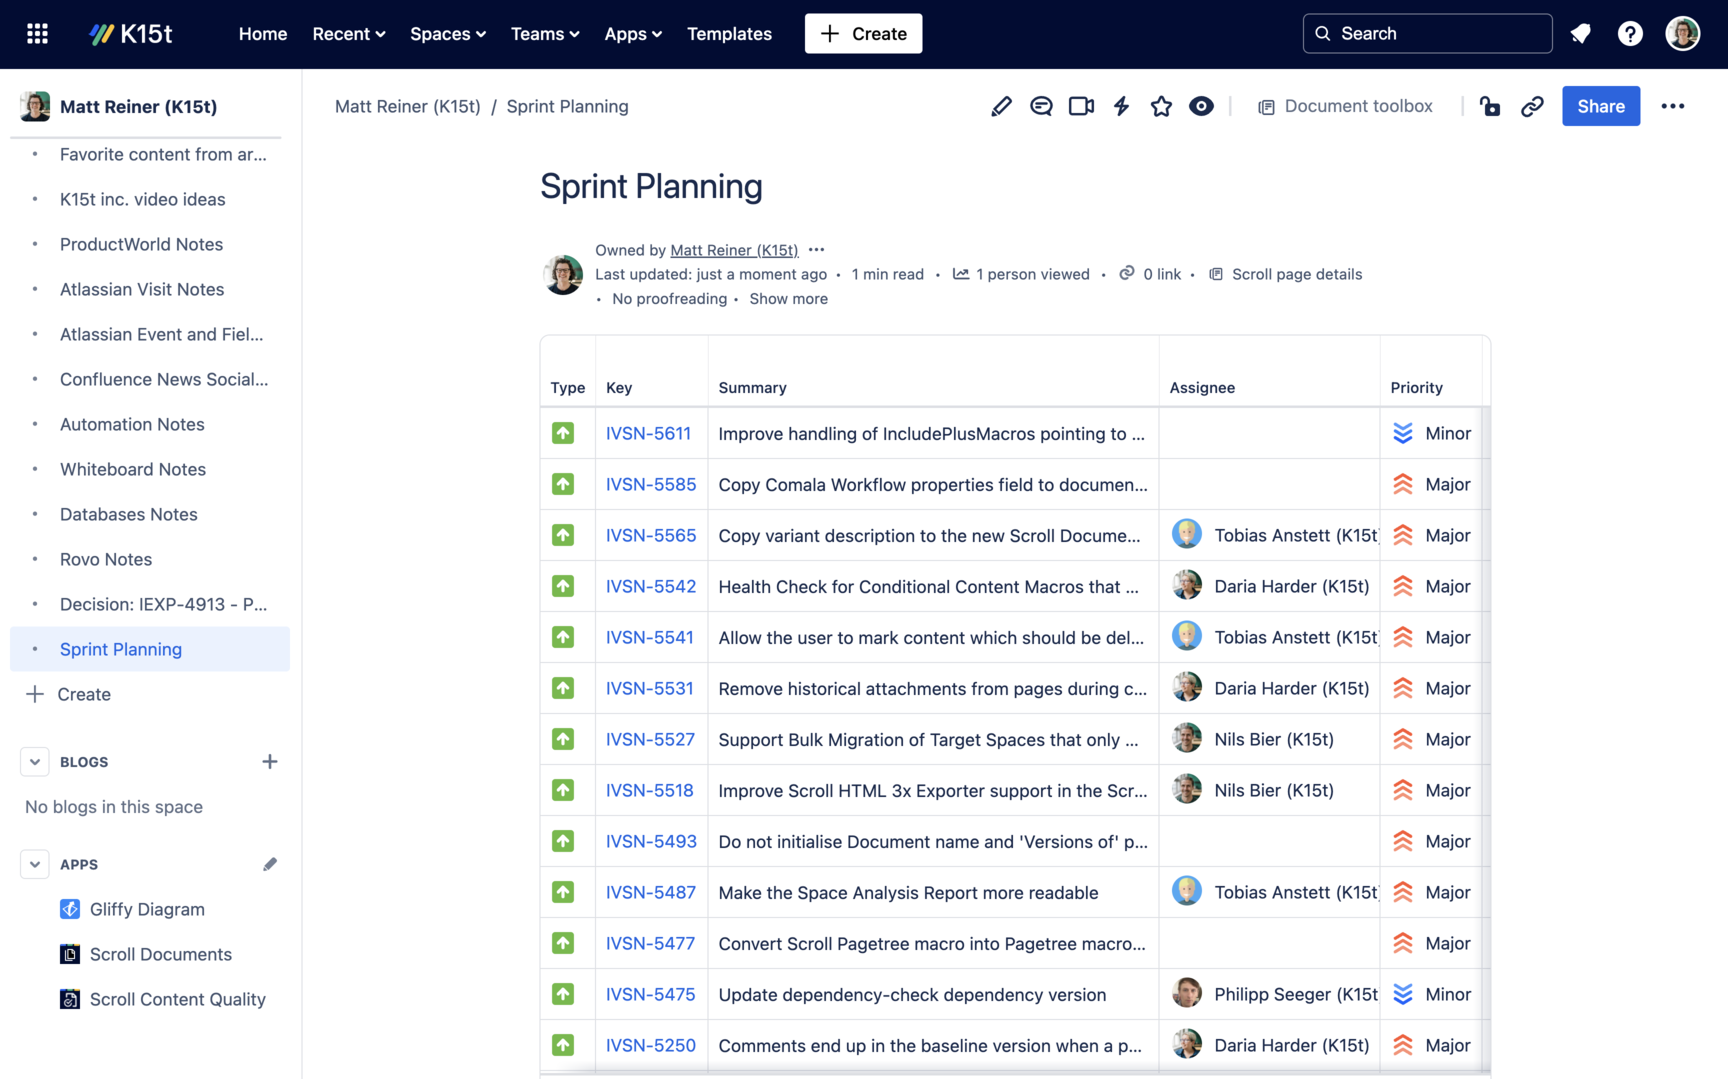
Task: Edit the page with the pencil icon
Action: [x=1001, y=106]
